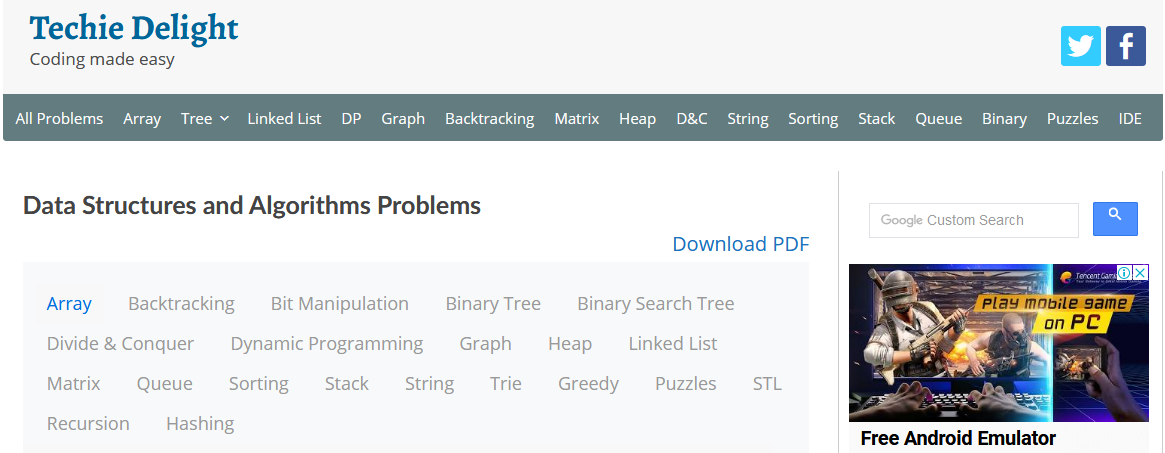Select D&C in the top navigation

691,118
